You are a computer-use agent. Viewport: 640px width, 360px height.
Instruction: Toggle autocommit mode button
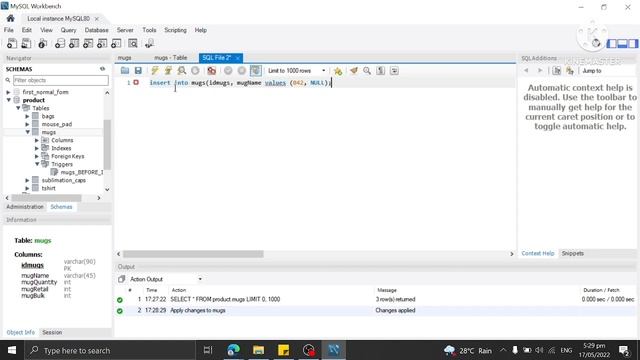click(256, 71)
